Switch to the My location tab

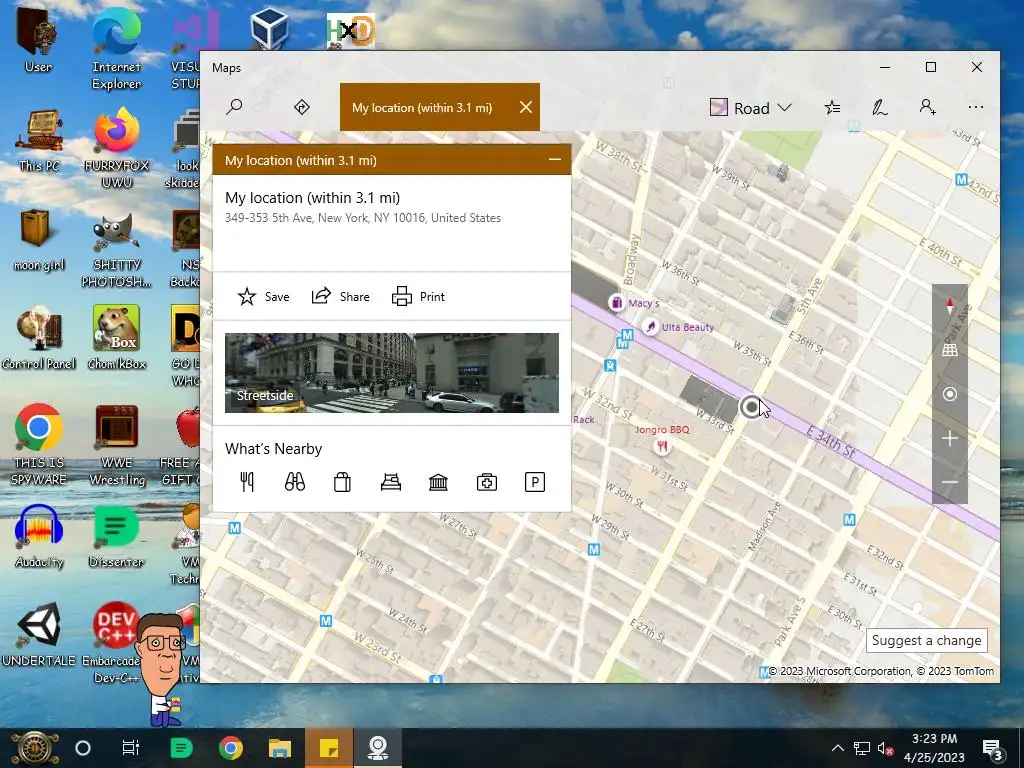tap(422, 107)
